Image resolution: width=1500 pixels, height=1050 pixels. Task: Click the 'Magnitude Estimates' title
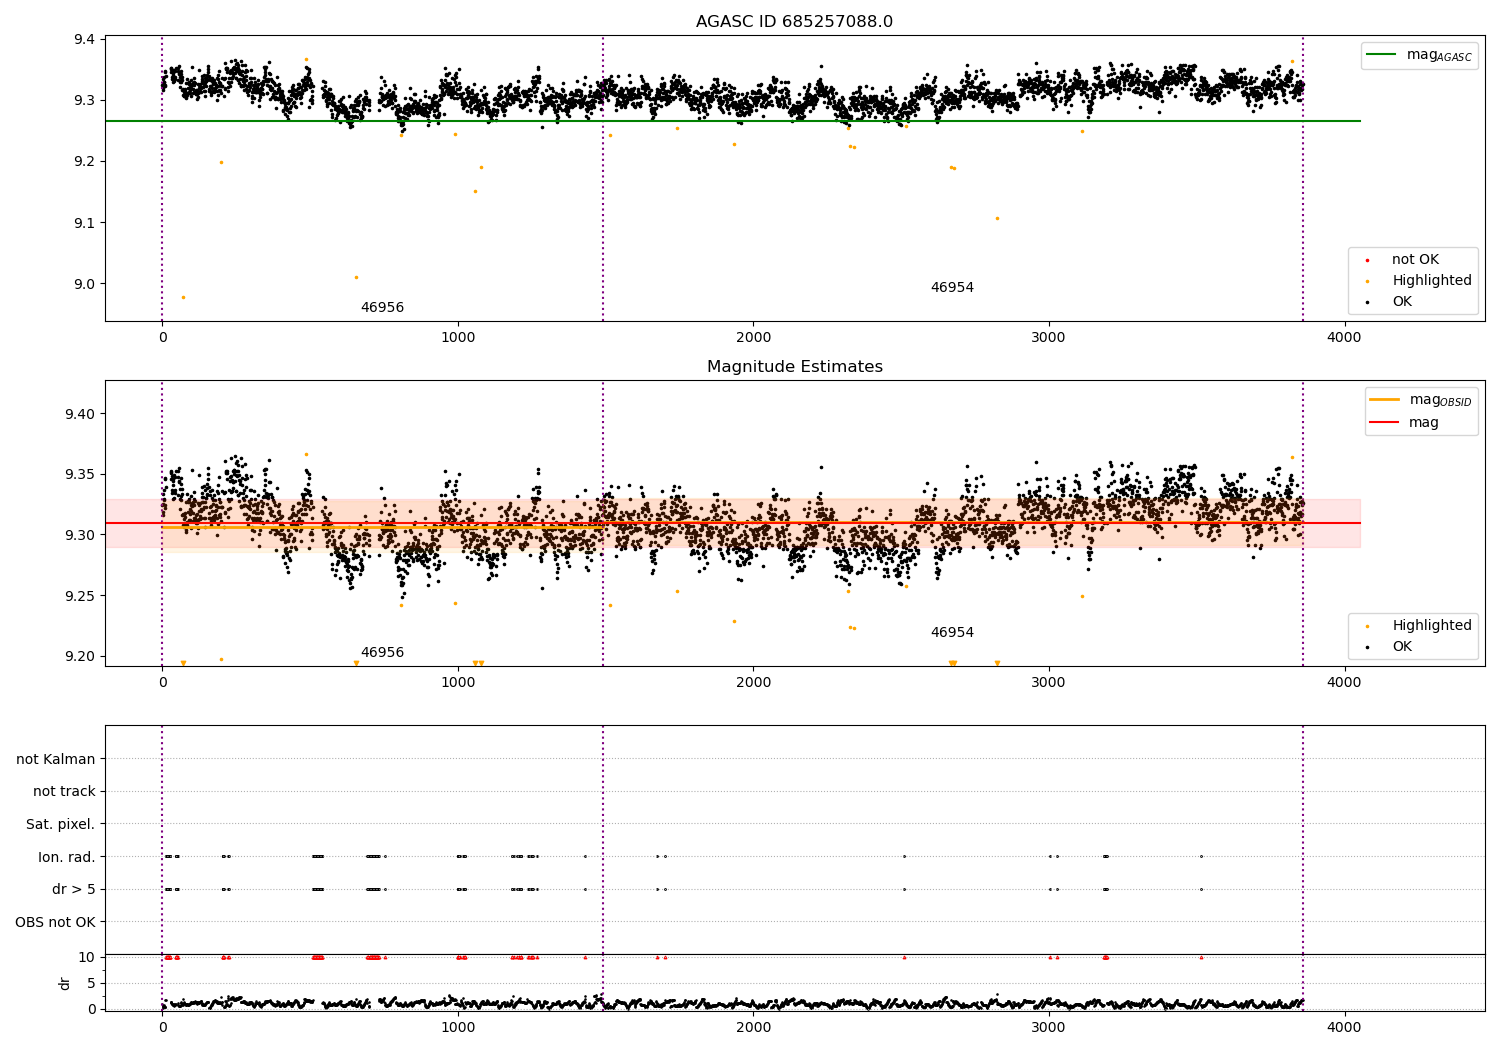(794, 367)
